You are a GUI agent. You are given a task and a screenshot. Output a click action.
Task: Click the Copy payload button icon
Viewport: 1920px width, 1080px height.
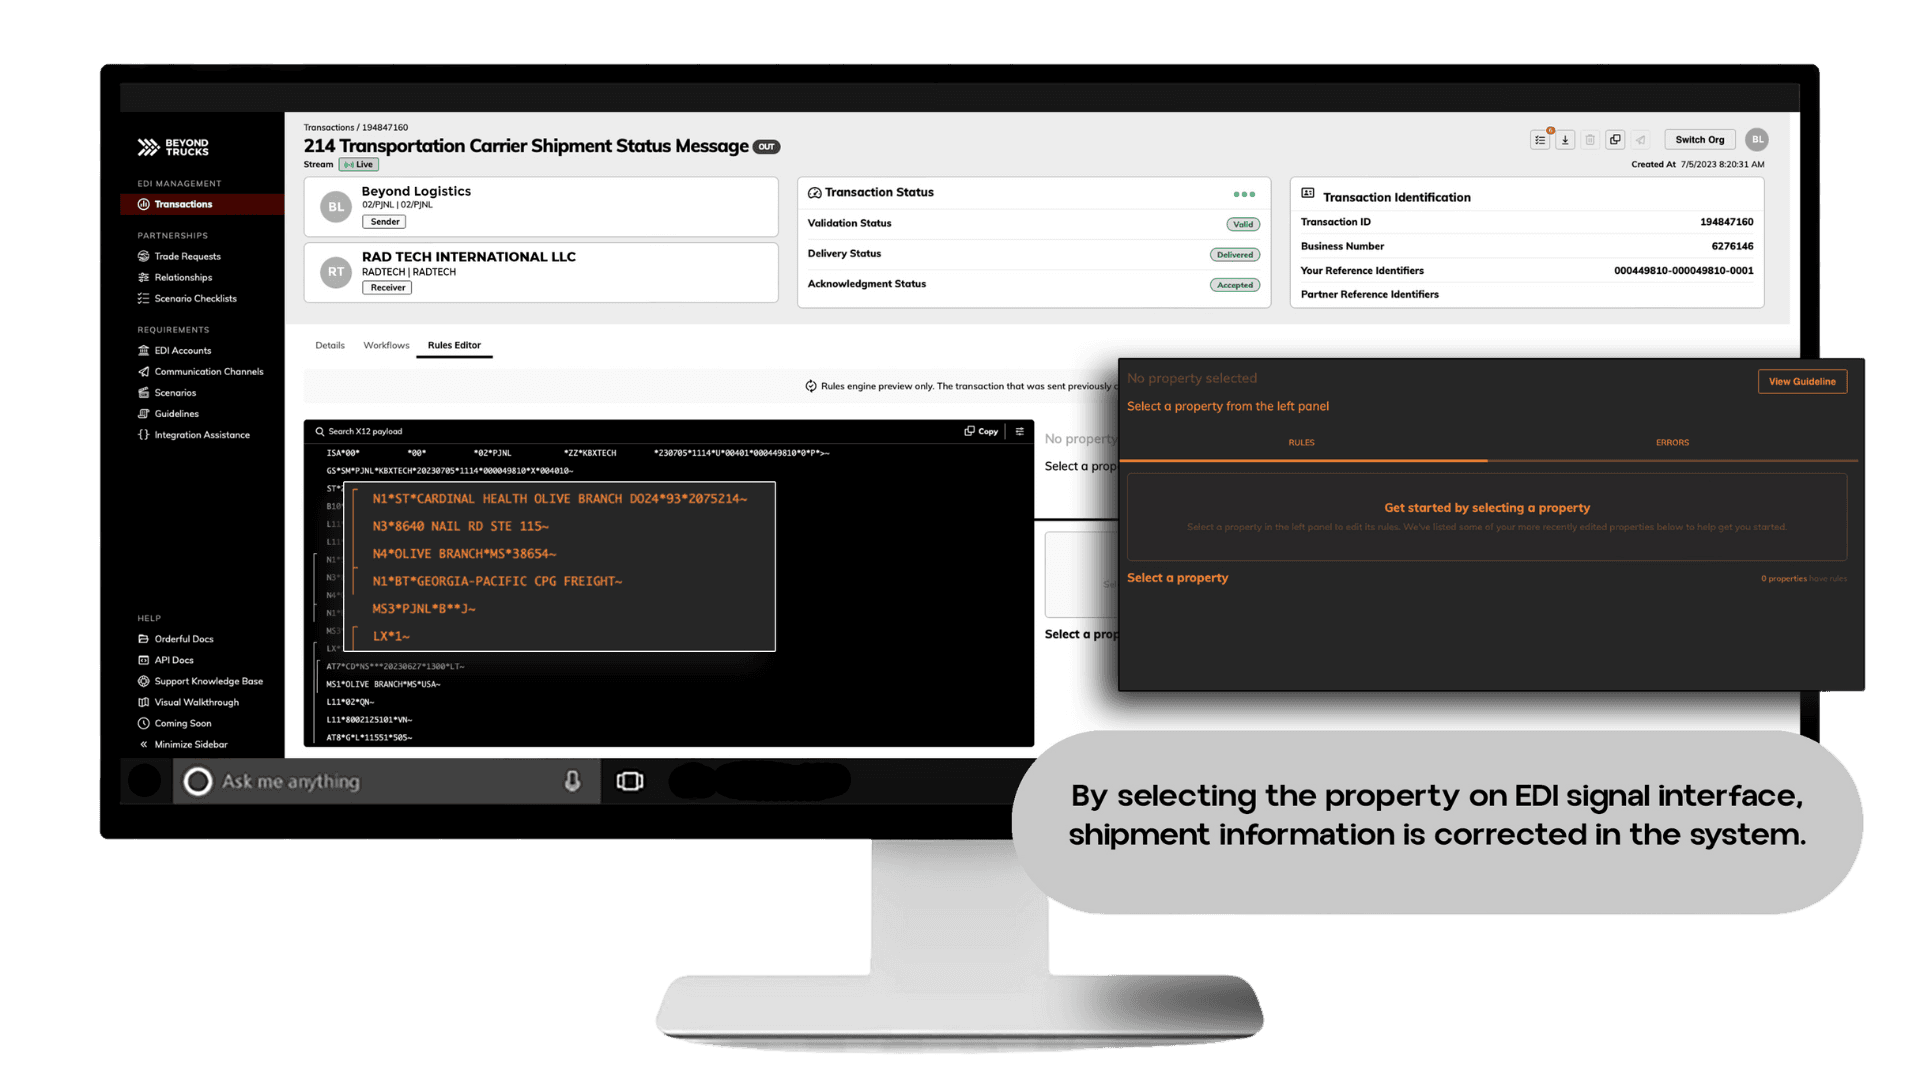[x=981, y=431]
